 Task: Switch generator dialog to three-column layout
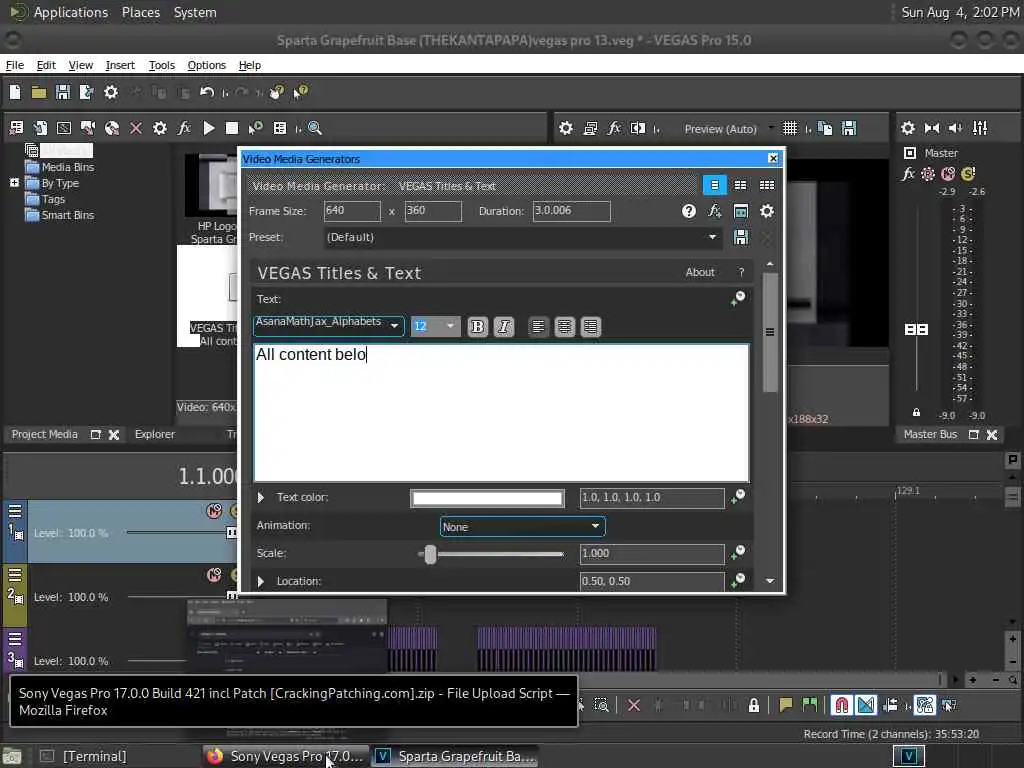tap(767, 185)
